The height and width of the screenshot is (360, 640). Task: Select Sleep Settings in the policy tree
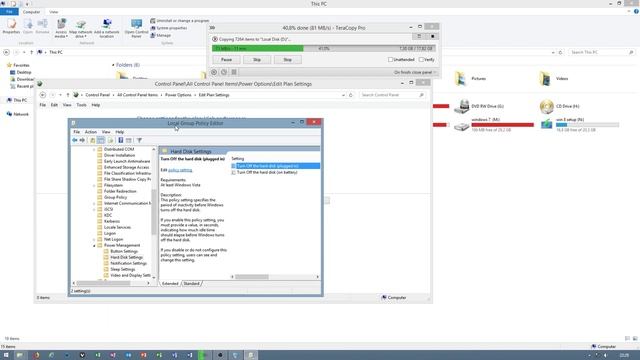pos(122,270)
